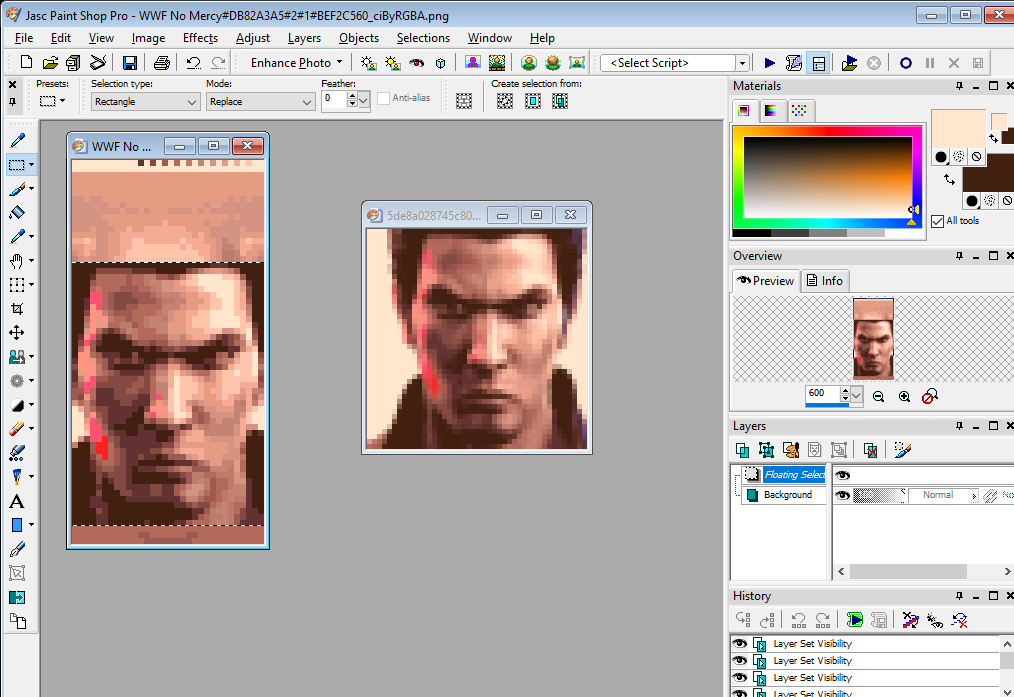
Task: Toggle the All tools checkbox
Action: (x=937, y=221)
